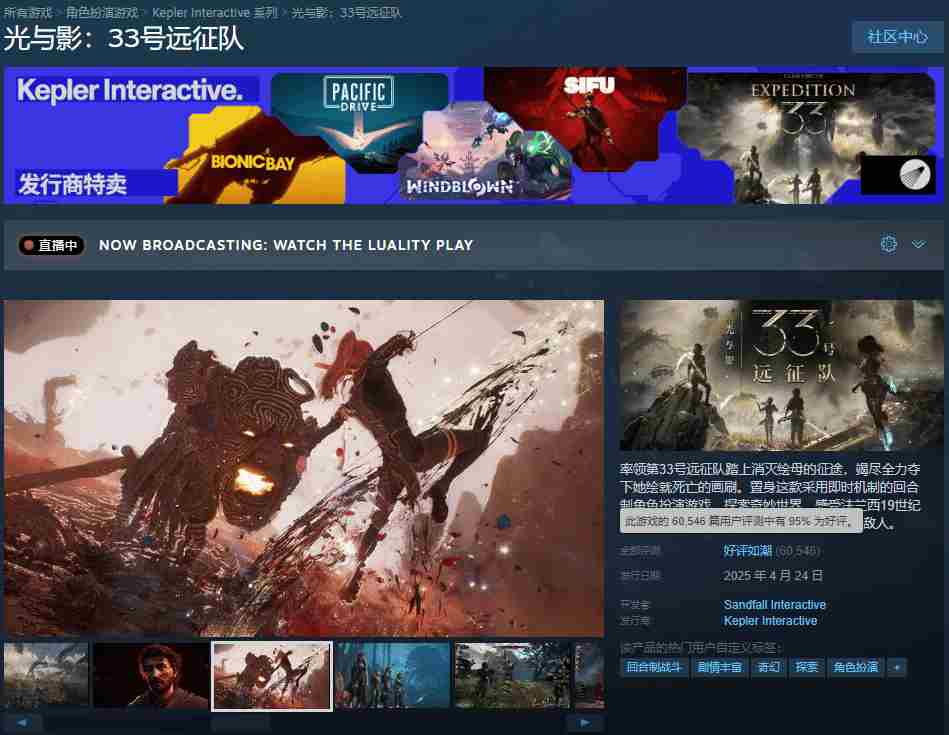Click release date 2025 年 4 月 24 日
Viewport: 949px width, 735px height.
coord(773,575)
